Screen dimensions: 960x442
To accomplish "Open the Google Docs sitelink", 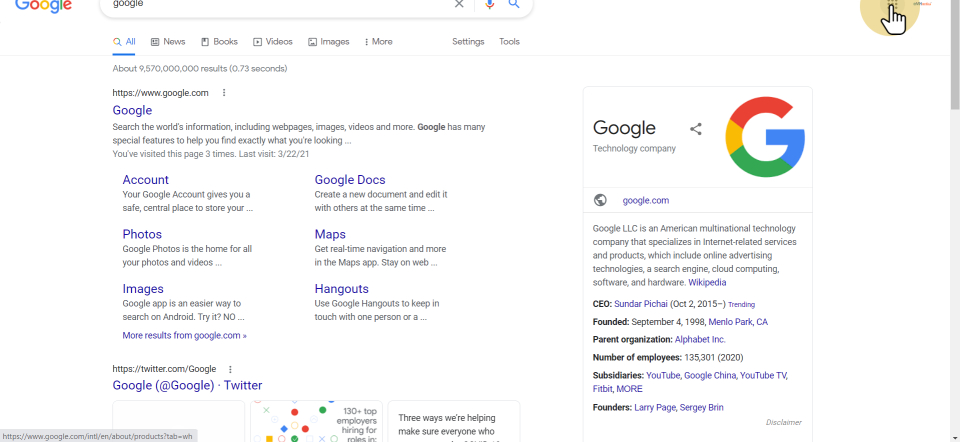I will pyautogui.click(x=349, y=180).
